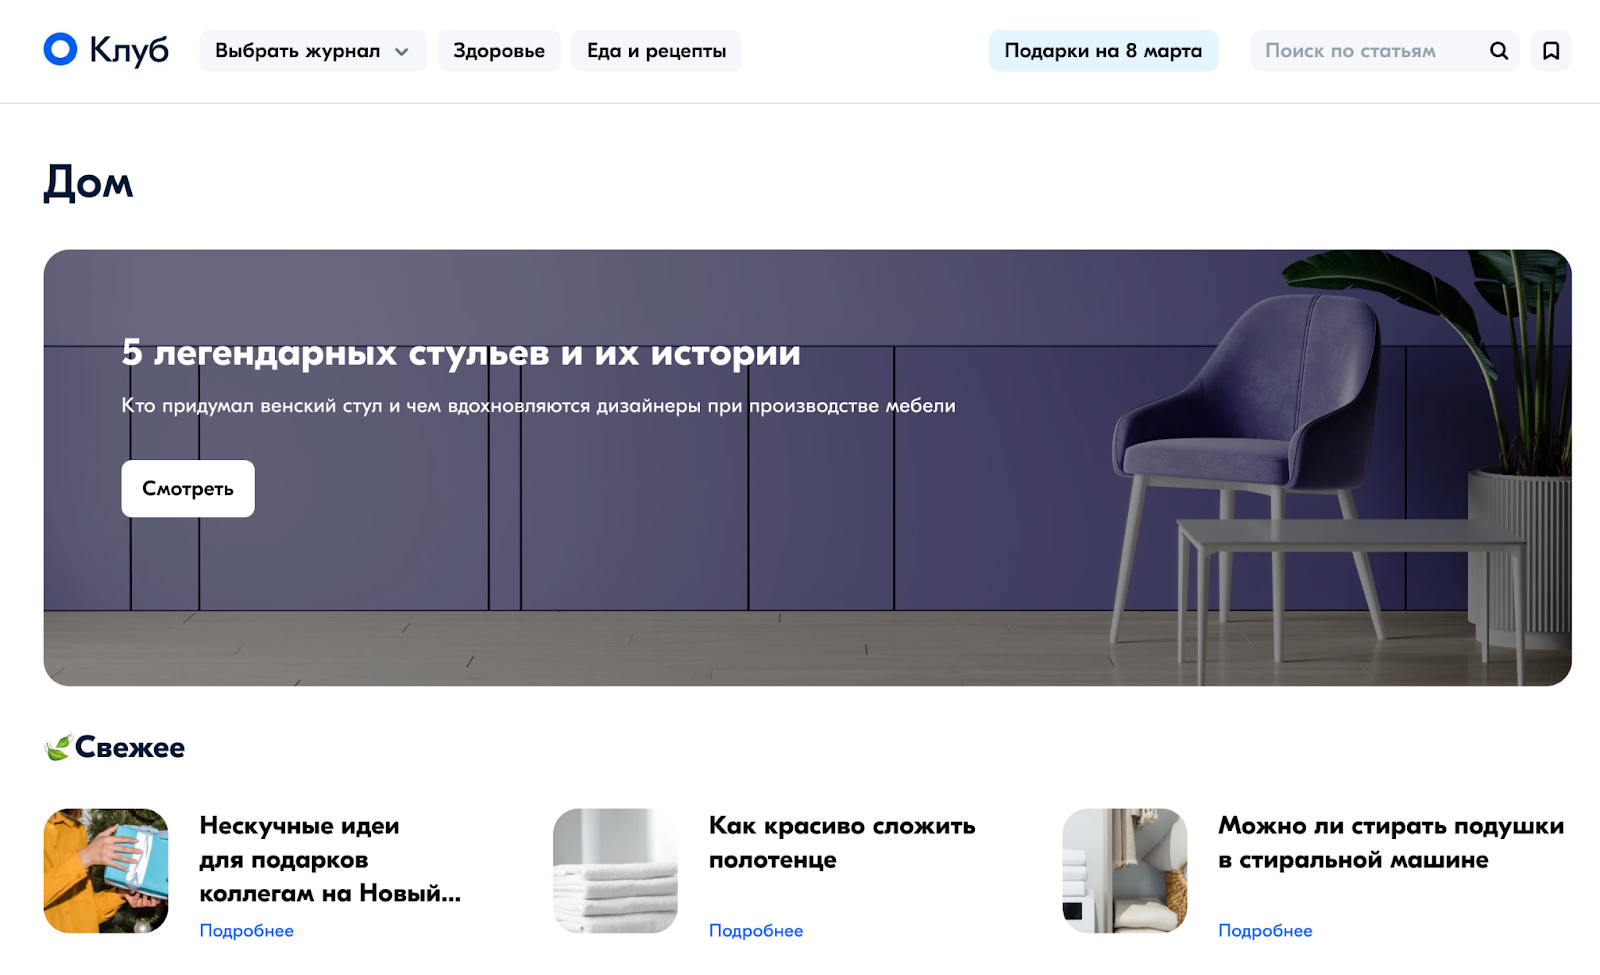This screenshot has height=975, width=1600.
Task: Click Подробнее under the pillows article
Action: [1265, 930]
